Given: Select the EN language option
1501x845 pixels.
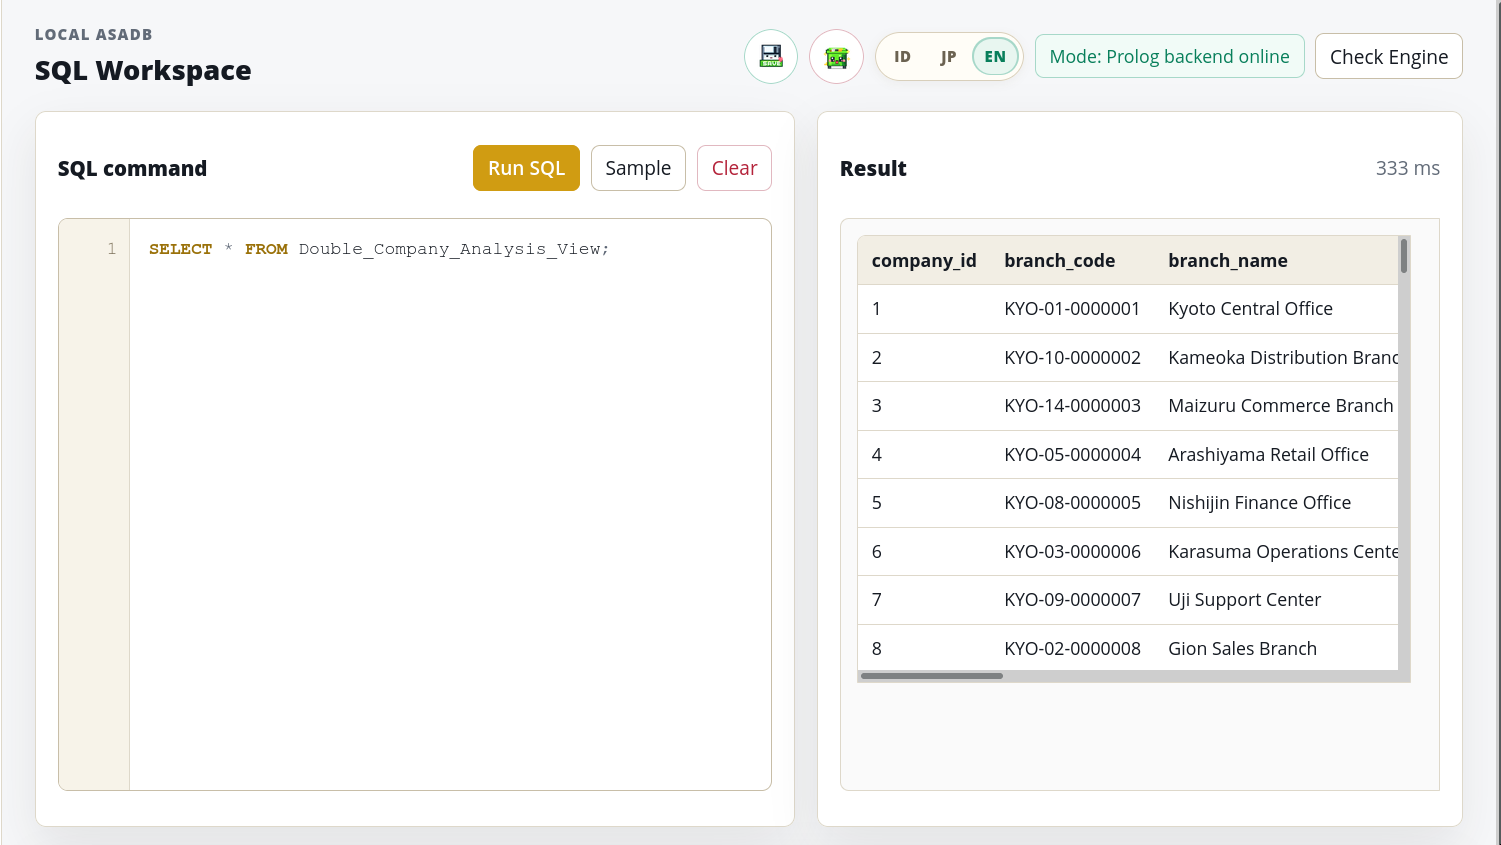Looking at the screenshot, I should coord(995,57).
